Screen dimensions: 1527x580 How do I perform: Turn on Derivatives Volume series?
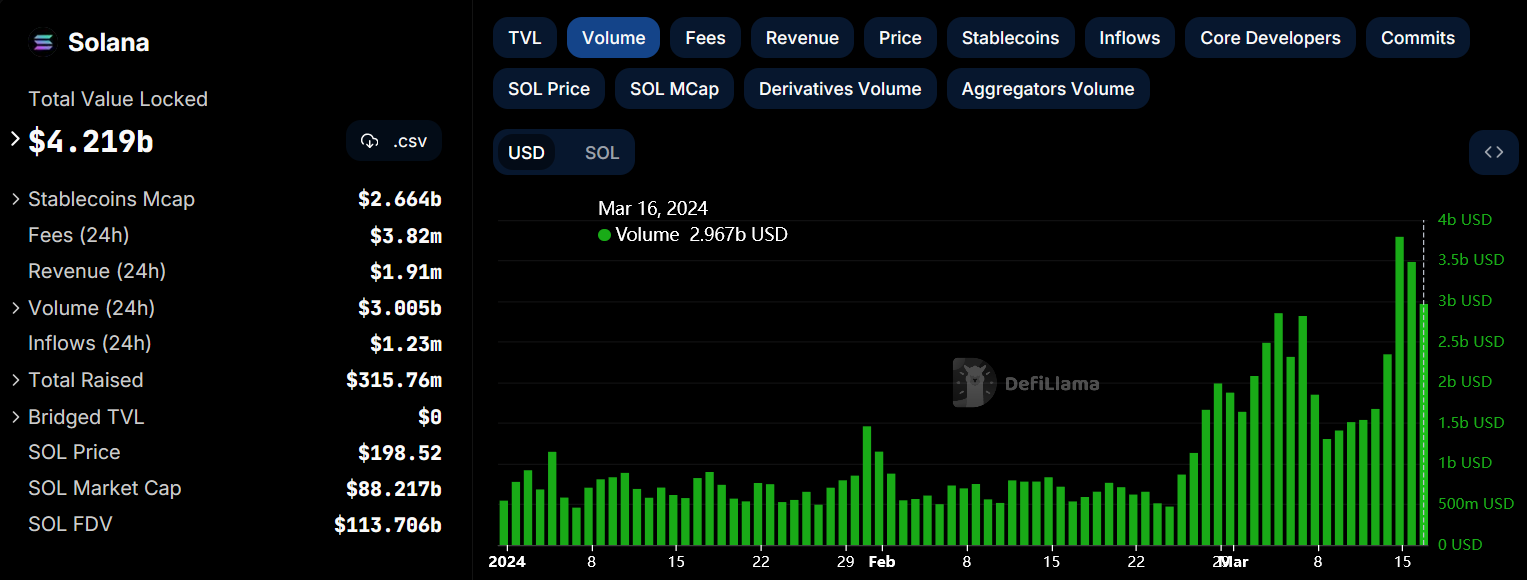[840, 89]
